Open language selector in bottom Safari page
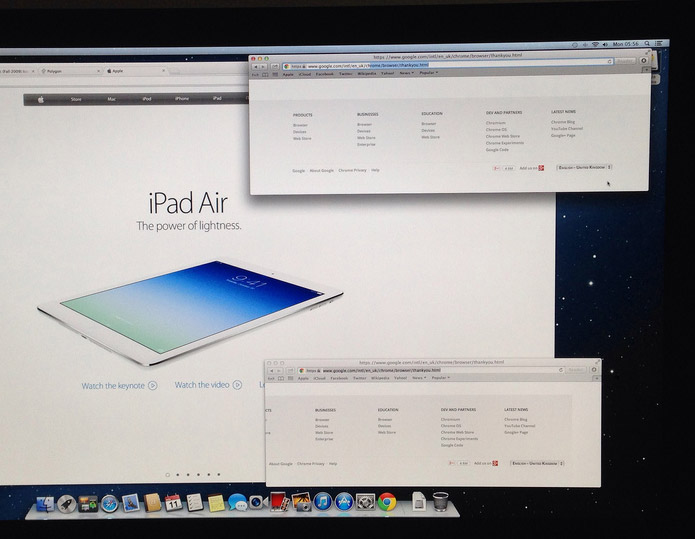Viewport: 695px width, 539px height. [x=537, y=463]
